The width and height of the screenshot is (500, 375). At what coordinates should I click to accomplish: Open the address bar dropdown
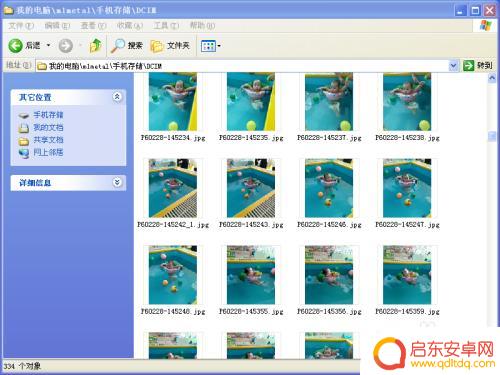[x=453, y=66]
